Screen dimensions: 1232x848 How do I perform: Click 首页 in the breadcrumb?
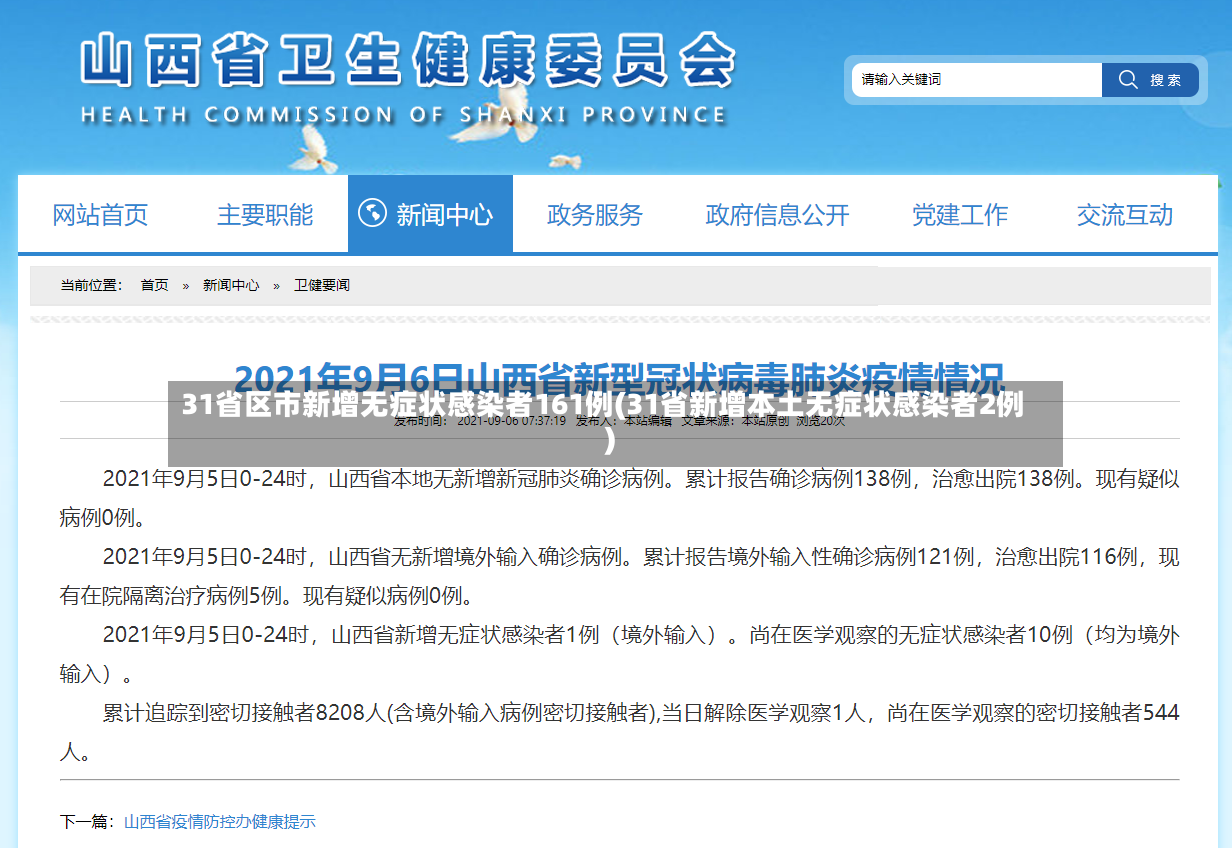[x=154, y=285]
